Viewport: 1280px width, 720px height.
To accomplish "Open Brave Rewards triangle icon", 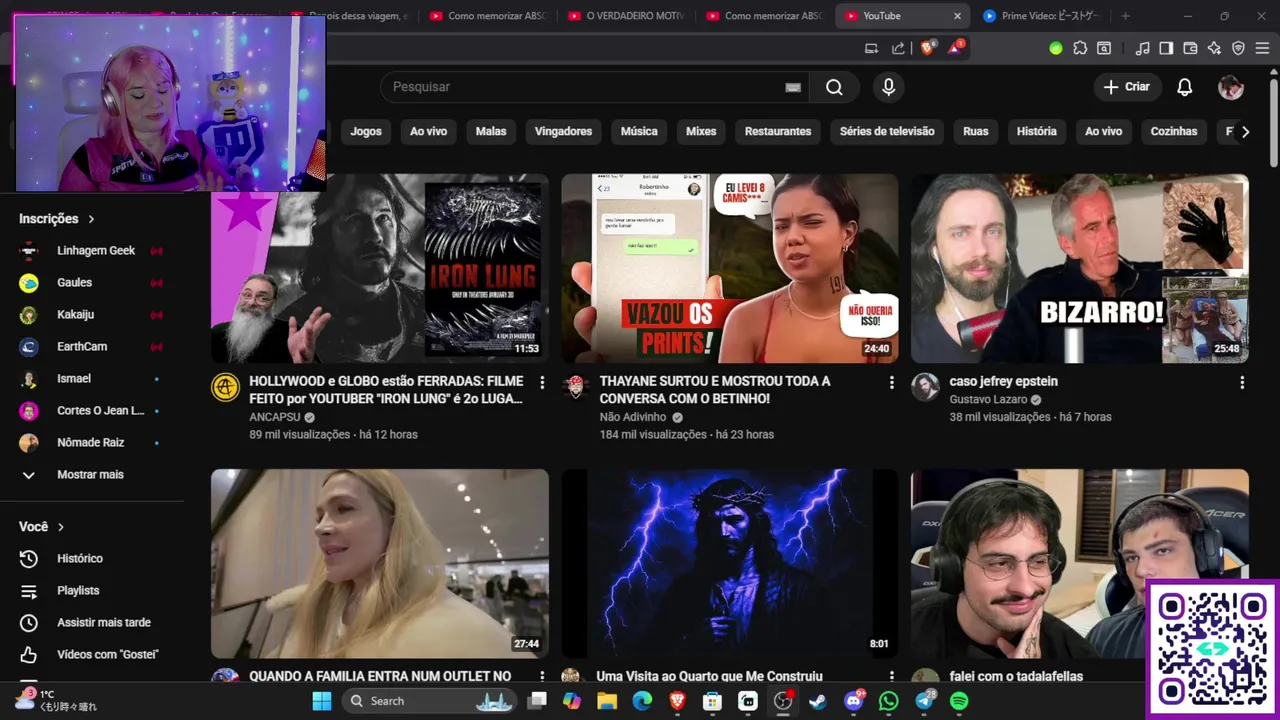I will (x=956, y=47).
